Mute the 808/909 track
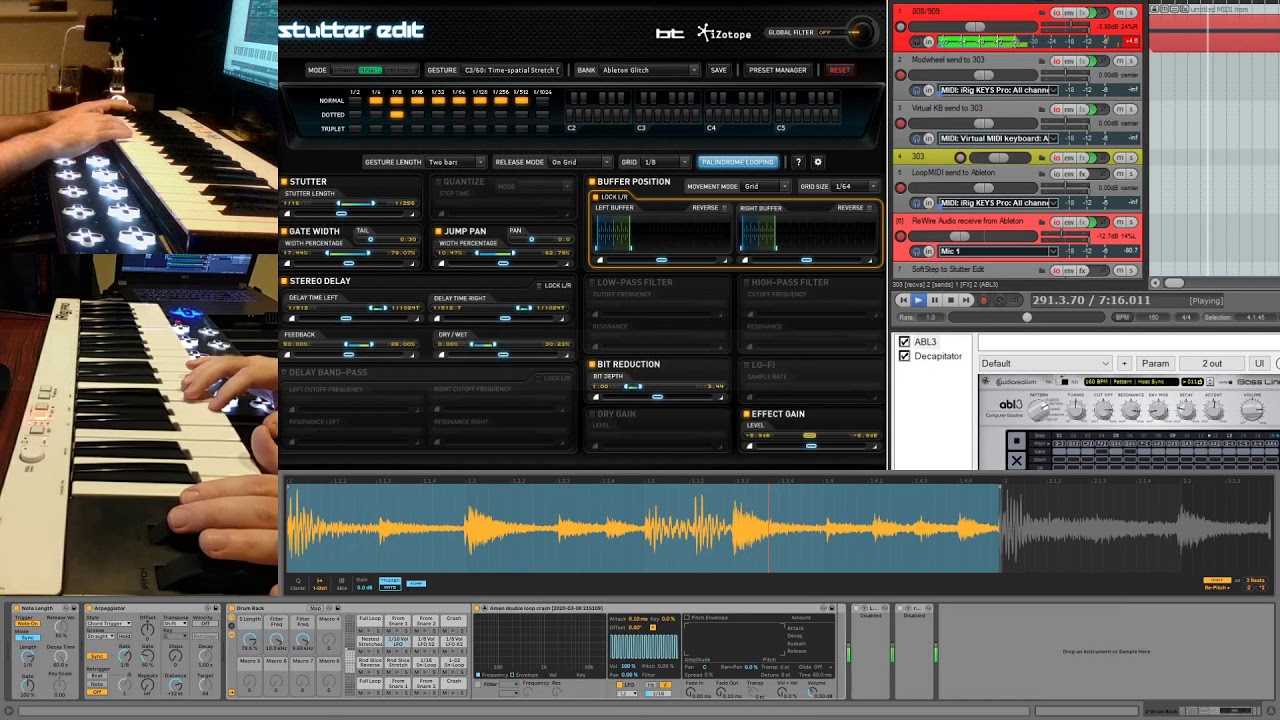Viewport: 1280px width, 720px height. click(x=1119, y=13)
